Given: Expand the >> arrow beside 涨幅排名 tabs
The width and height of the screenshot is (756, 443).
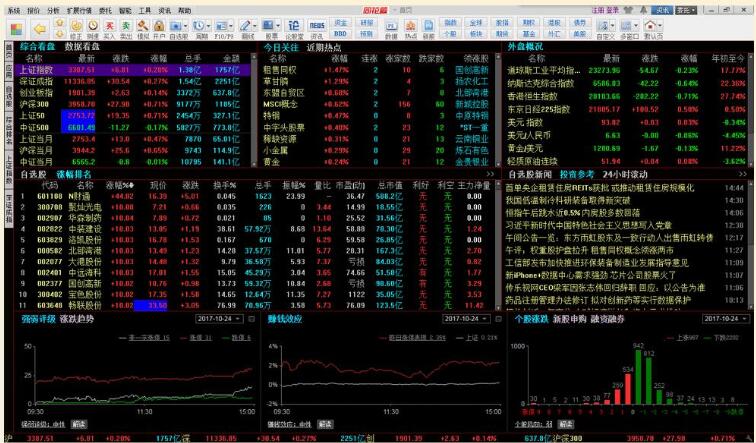Looking at the screenshot, I should (x=490, y=175).
